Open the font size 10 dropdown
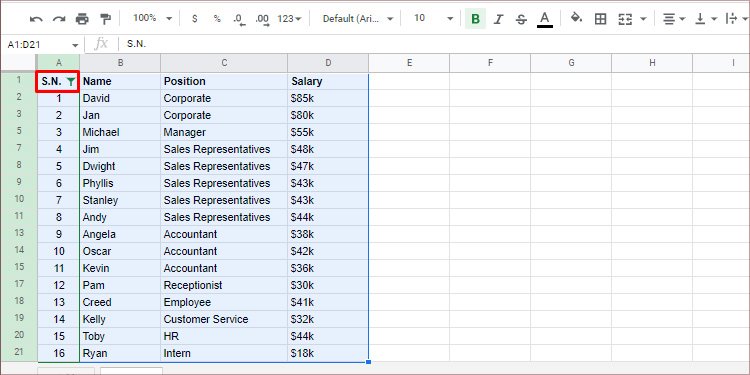Screen dimensions: 750x375 (x=433, y=18)
